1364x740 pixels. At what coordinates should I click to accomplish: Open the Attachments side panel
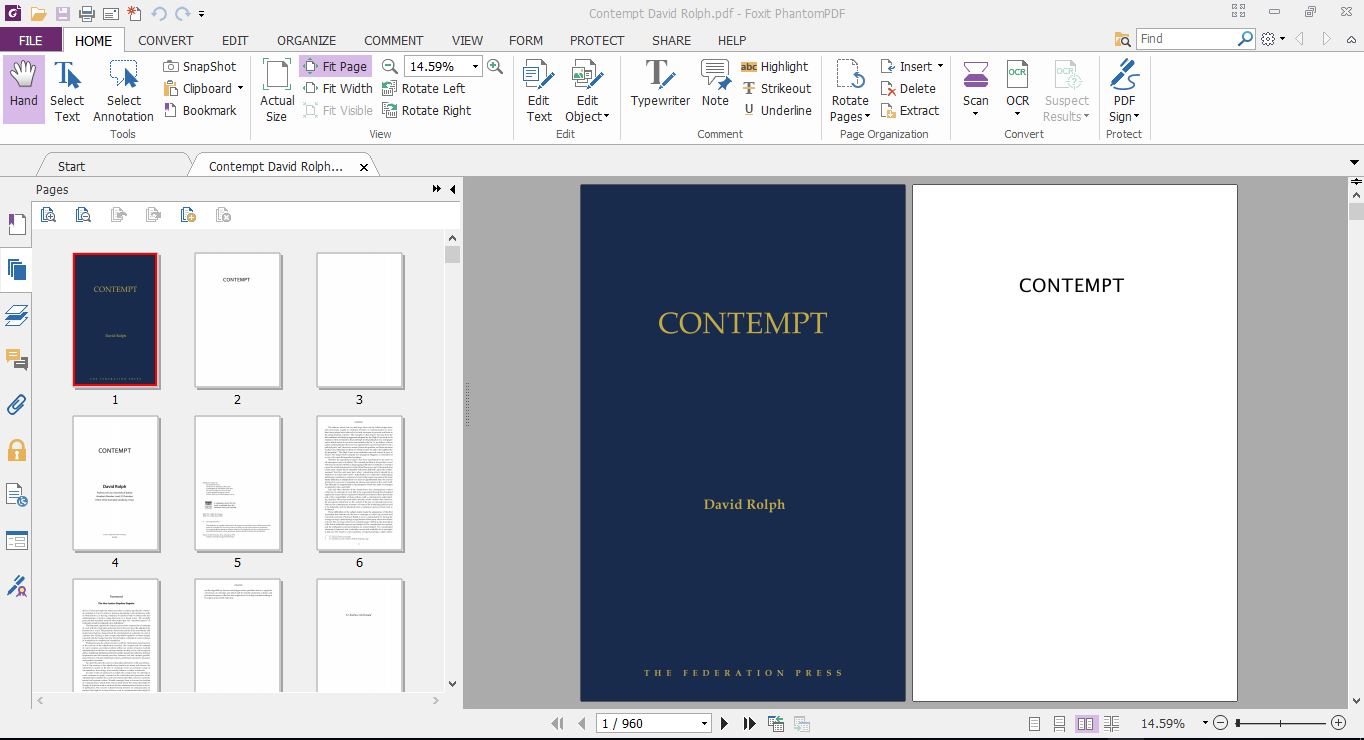coord(16,405)
